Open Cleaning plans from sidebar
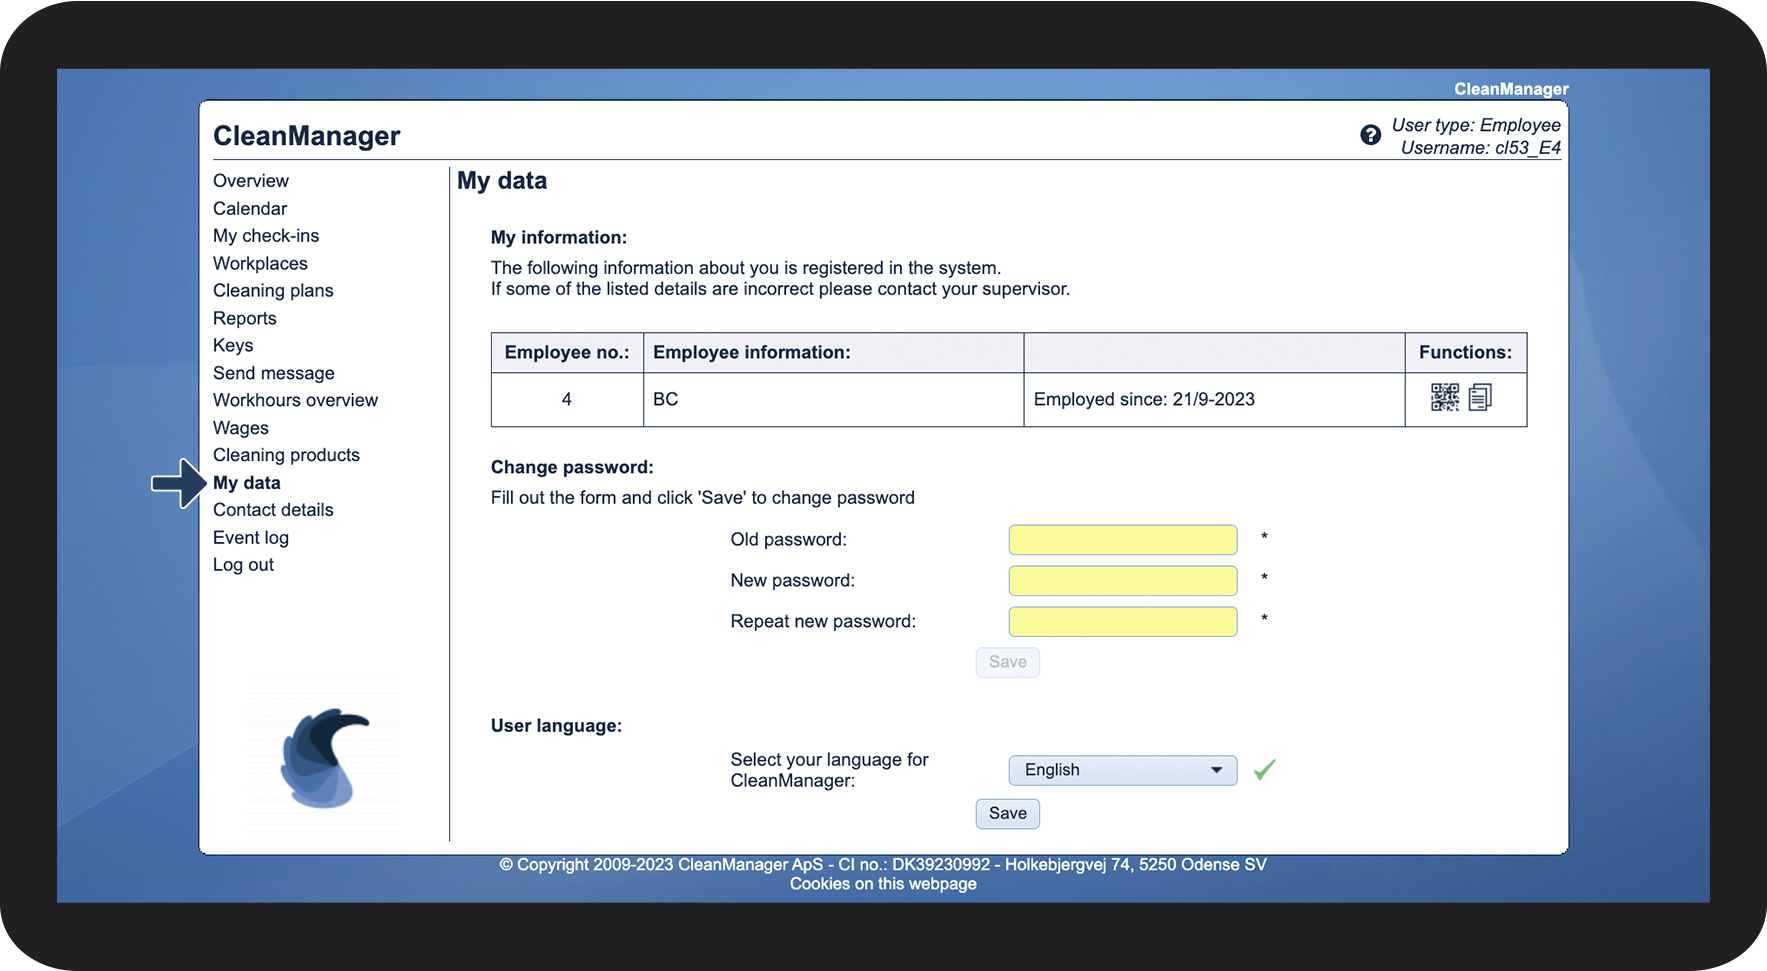The image size is (1767, 971). 273,291
